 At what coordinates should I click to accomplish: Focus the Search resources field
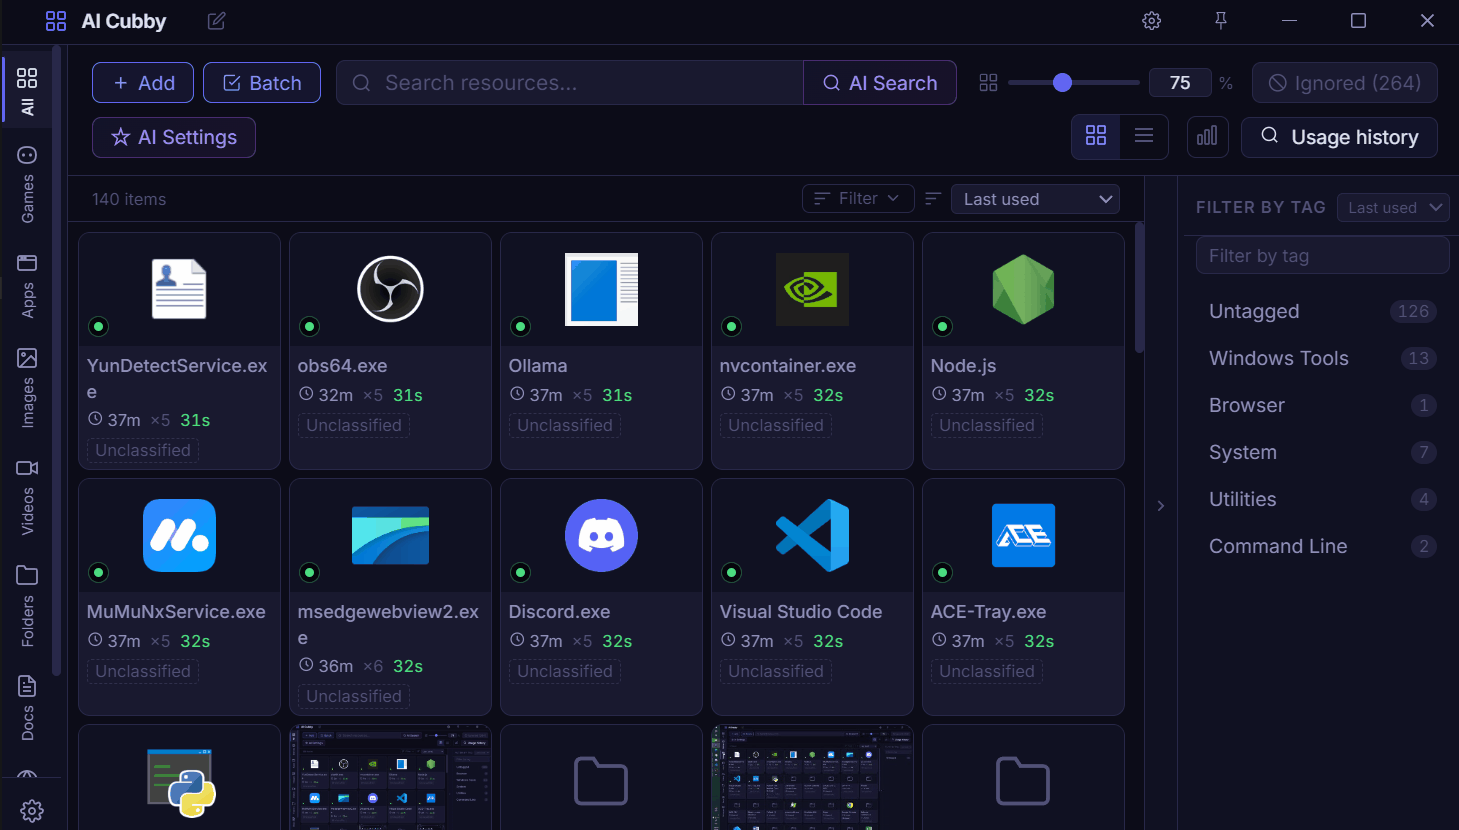pos(570,83)
